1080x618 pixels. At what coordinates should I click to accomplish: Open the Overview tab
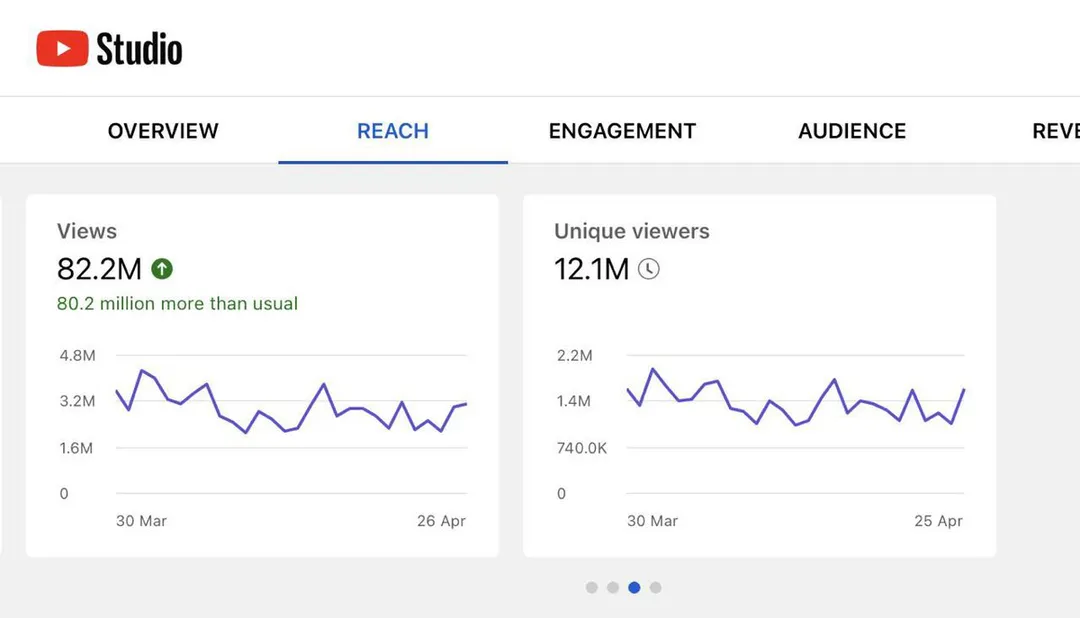coord(163,131)
